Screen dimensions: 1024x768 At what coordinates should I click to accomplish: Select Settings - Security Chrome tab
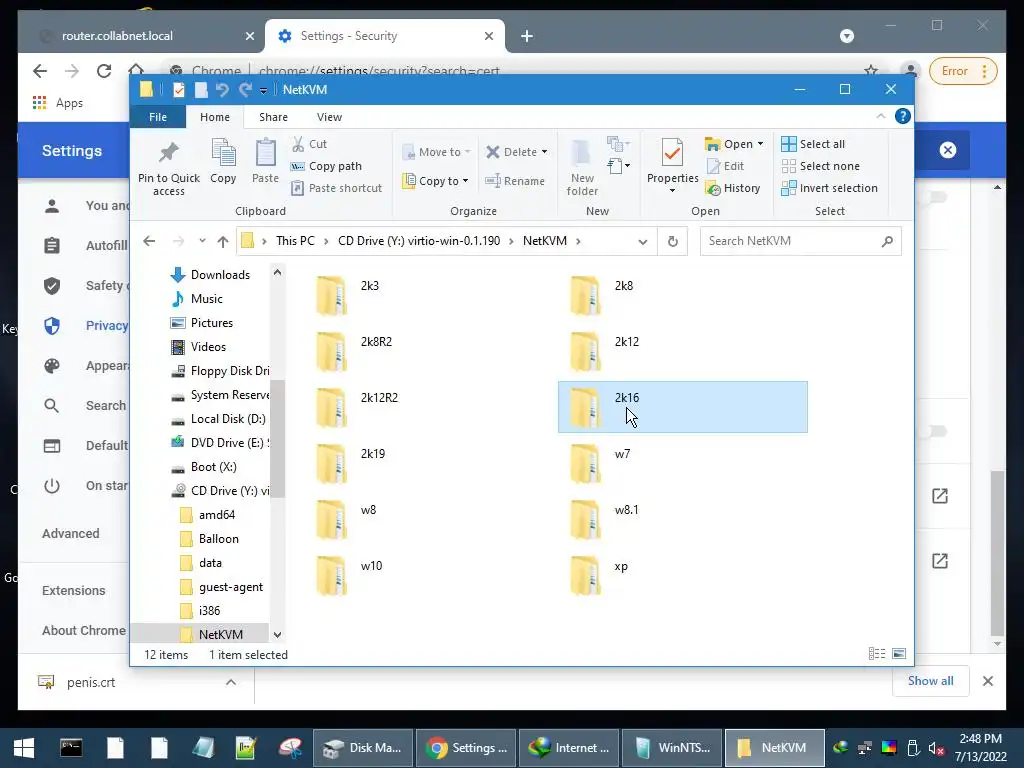click(x=385, y=36)
